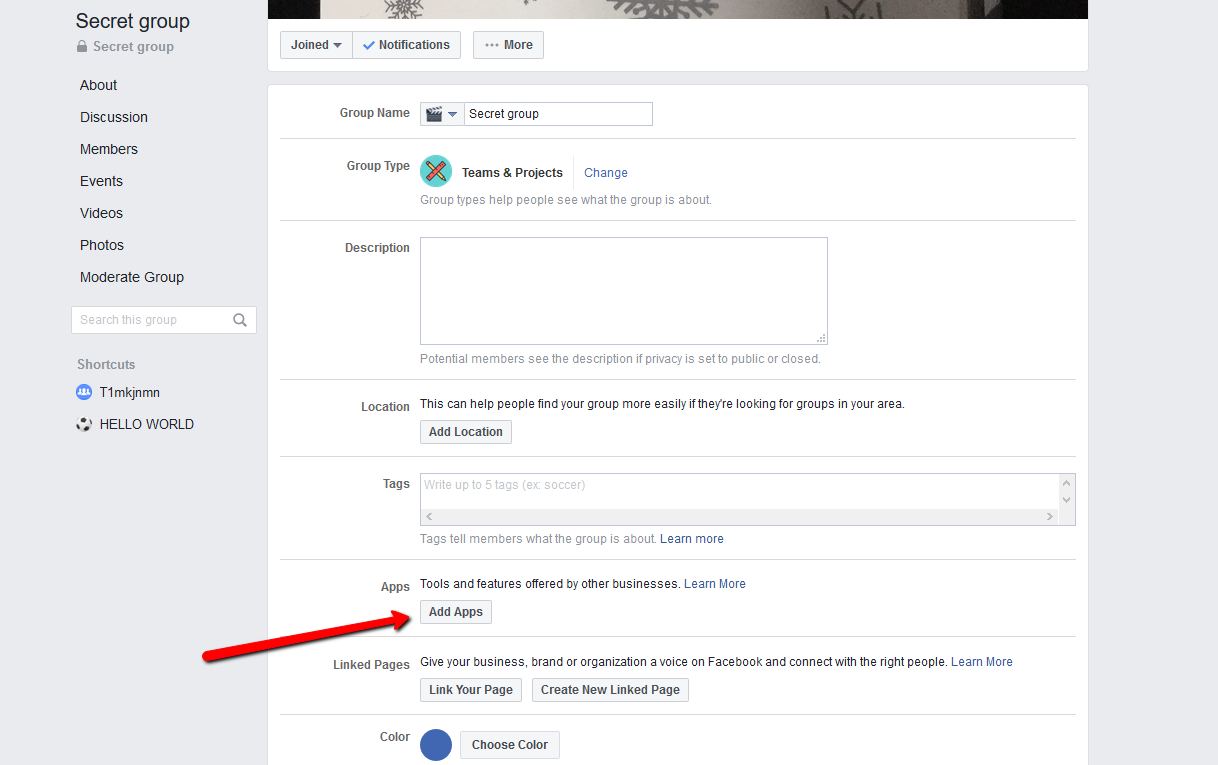Image resolution: width=1218 pixels, height=765 pixels.
Task: Open Photos from the sidebar
Action: 102,245
